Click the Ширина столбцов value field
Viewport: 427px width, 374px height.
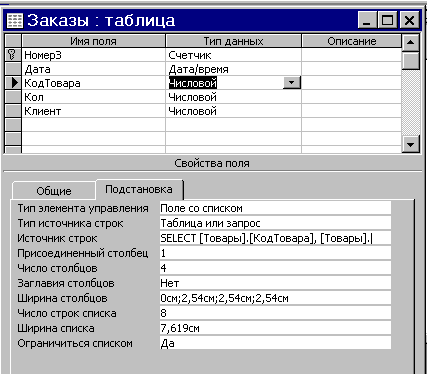pos(275,298)
